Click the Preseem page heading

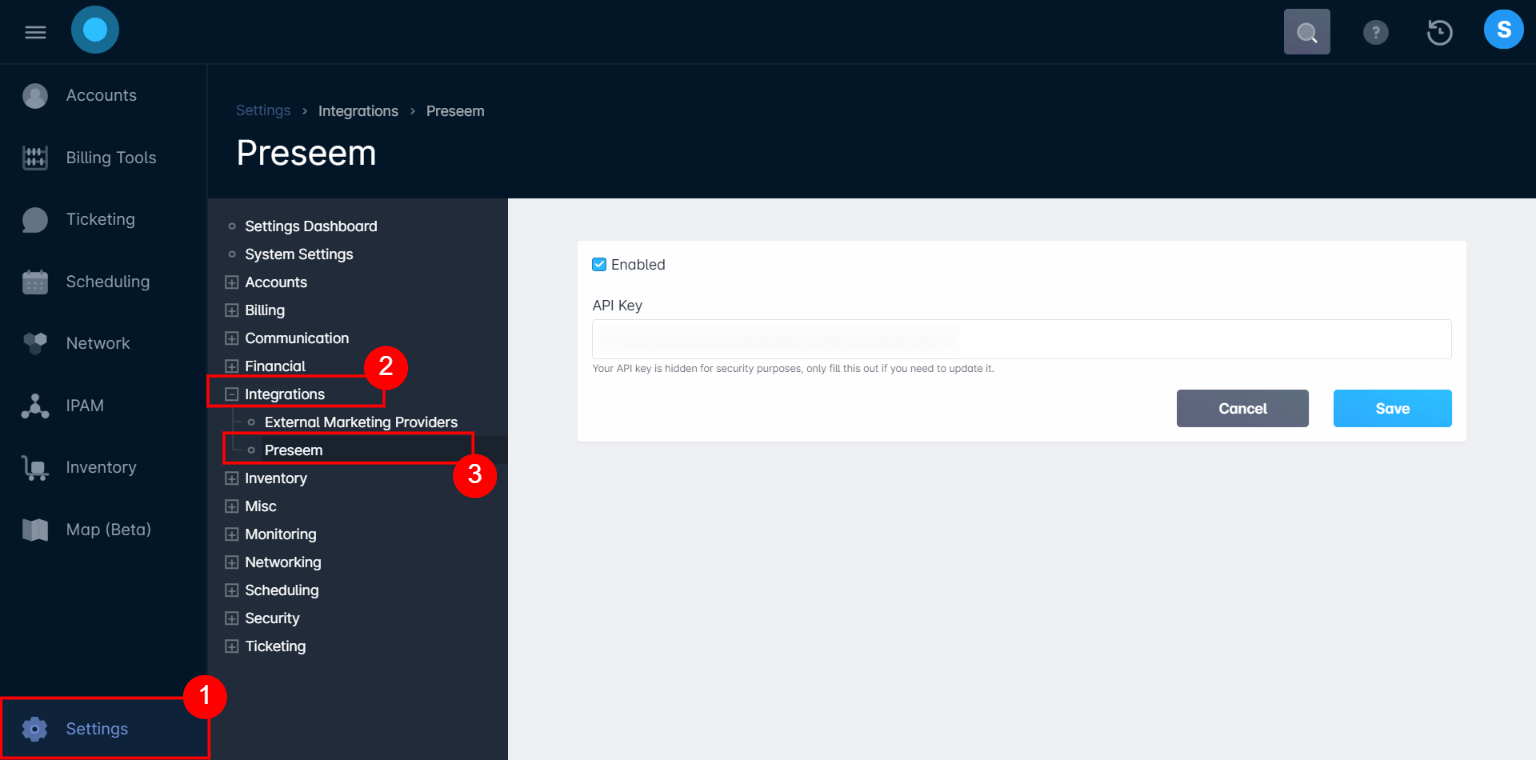tap(306, 154)
